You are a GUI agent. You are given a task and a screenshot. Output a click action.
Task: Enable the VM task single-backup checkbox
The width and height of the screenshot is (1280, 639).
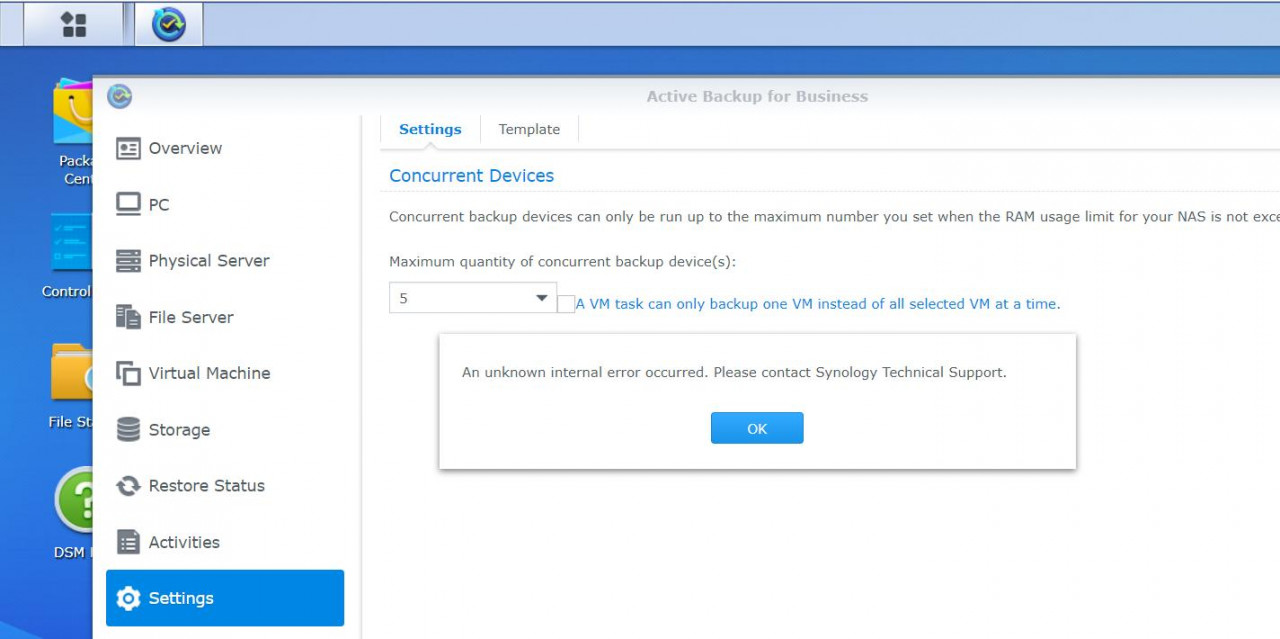pyautogui.click(x=566, y=304)
